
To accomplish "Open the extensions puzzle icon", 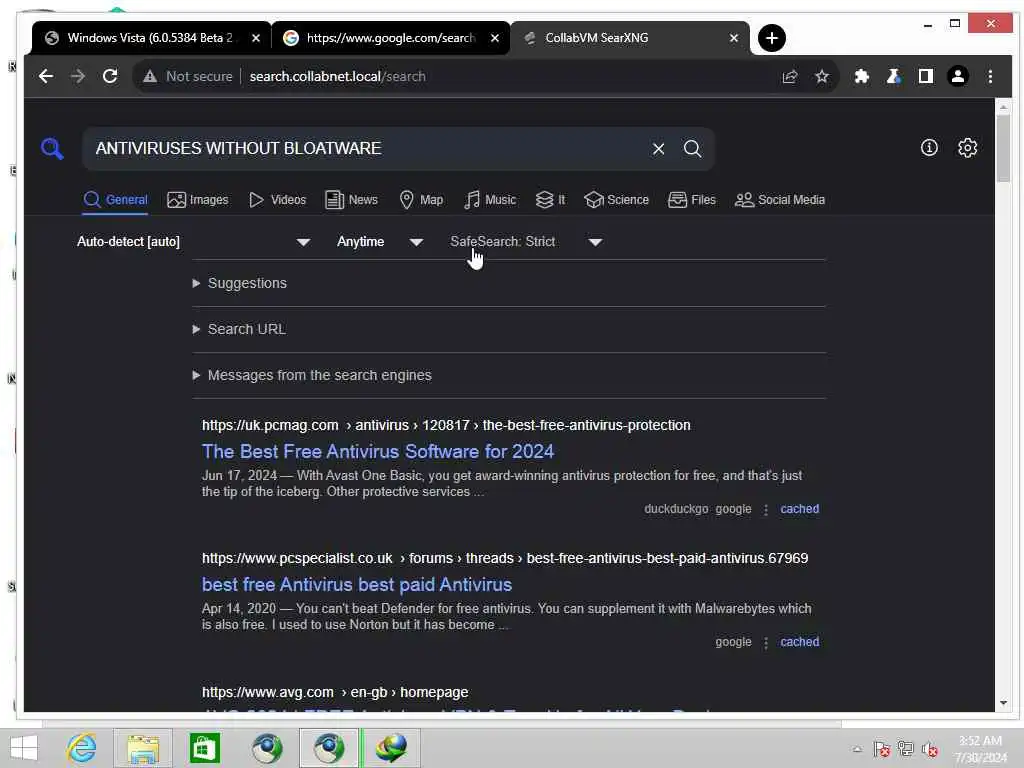I will coord(861,76).
